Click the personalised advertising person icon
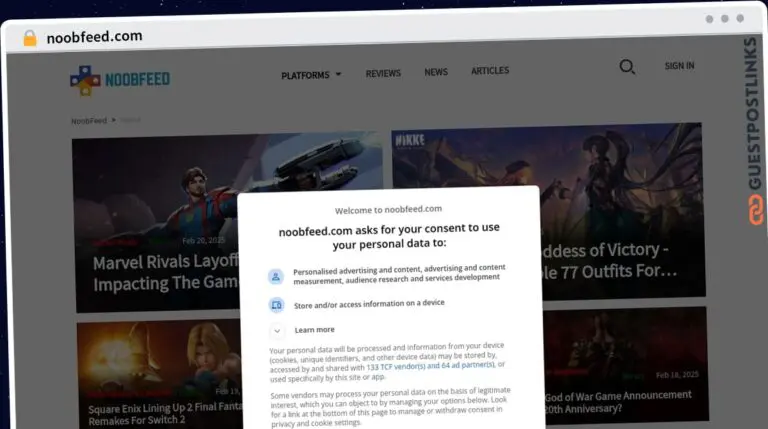The image size is (768, 429). [276, 277]
